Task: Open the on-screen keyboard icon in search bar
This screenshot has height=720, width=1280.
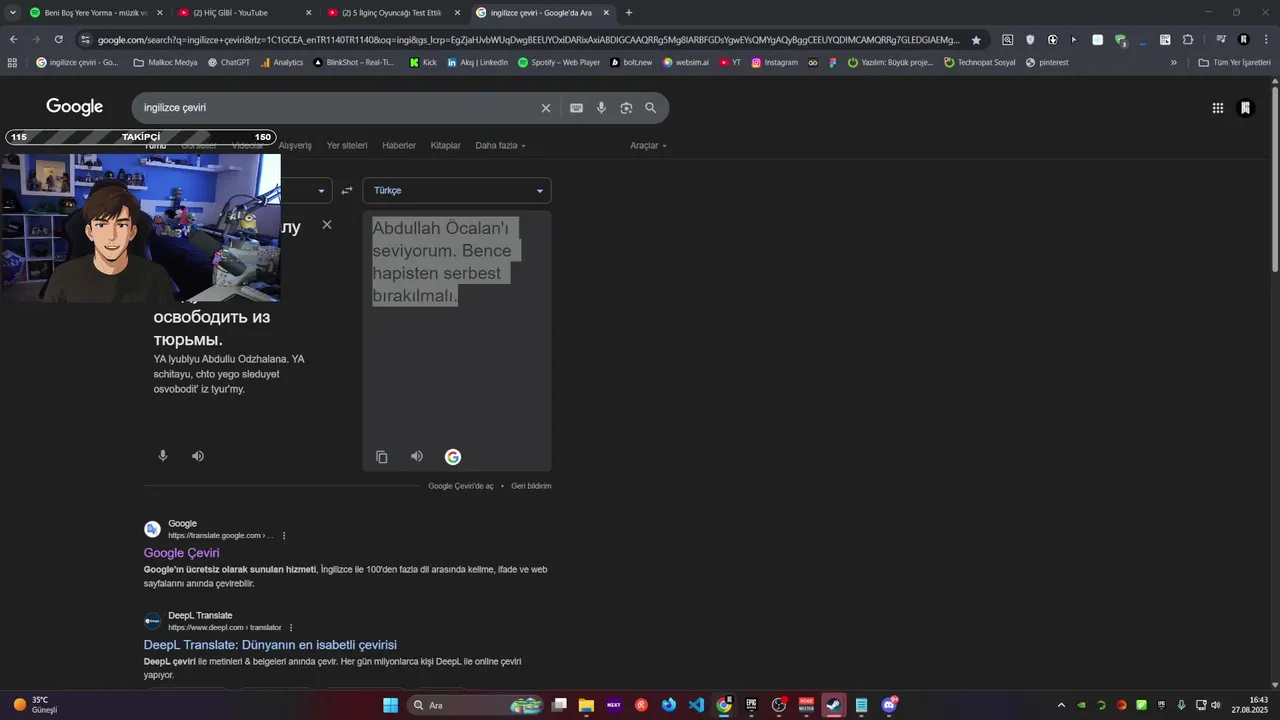Action: (x=576, y=108)
